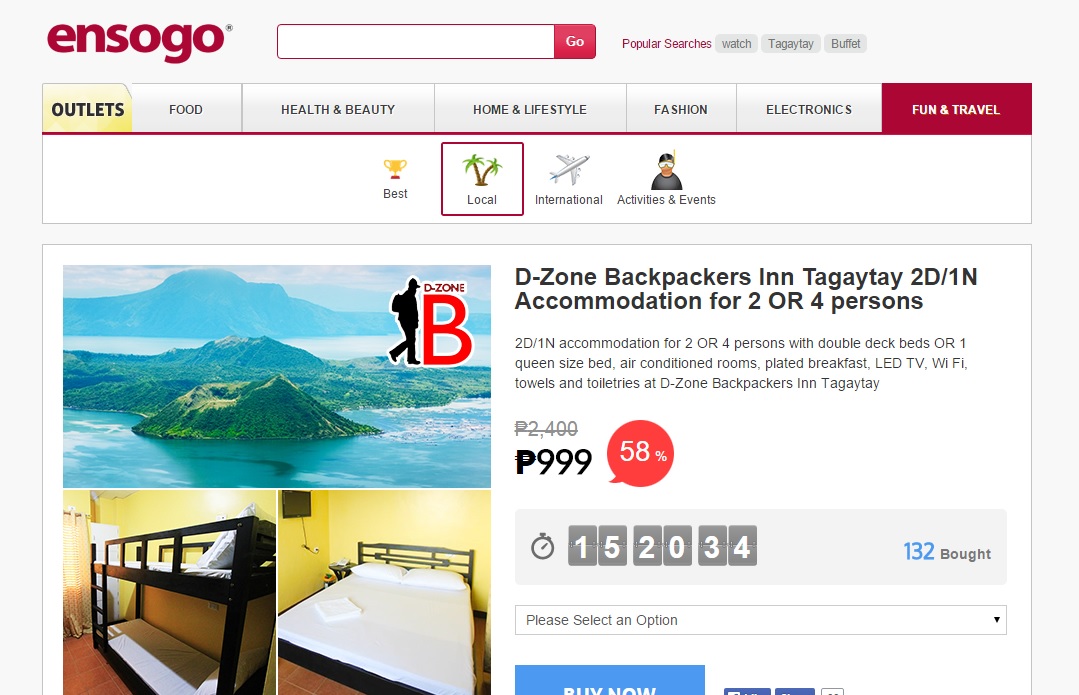Click the BUY NOW button
Viewport: 1079px width, 695px height.
pos(610,681)
